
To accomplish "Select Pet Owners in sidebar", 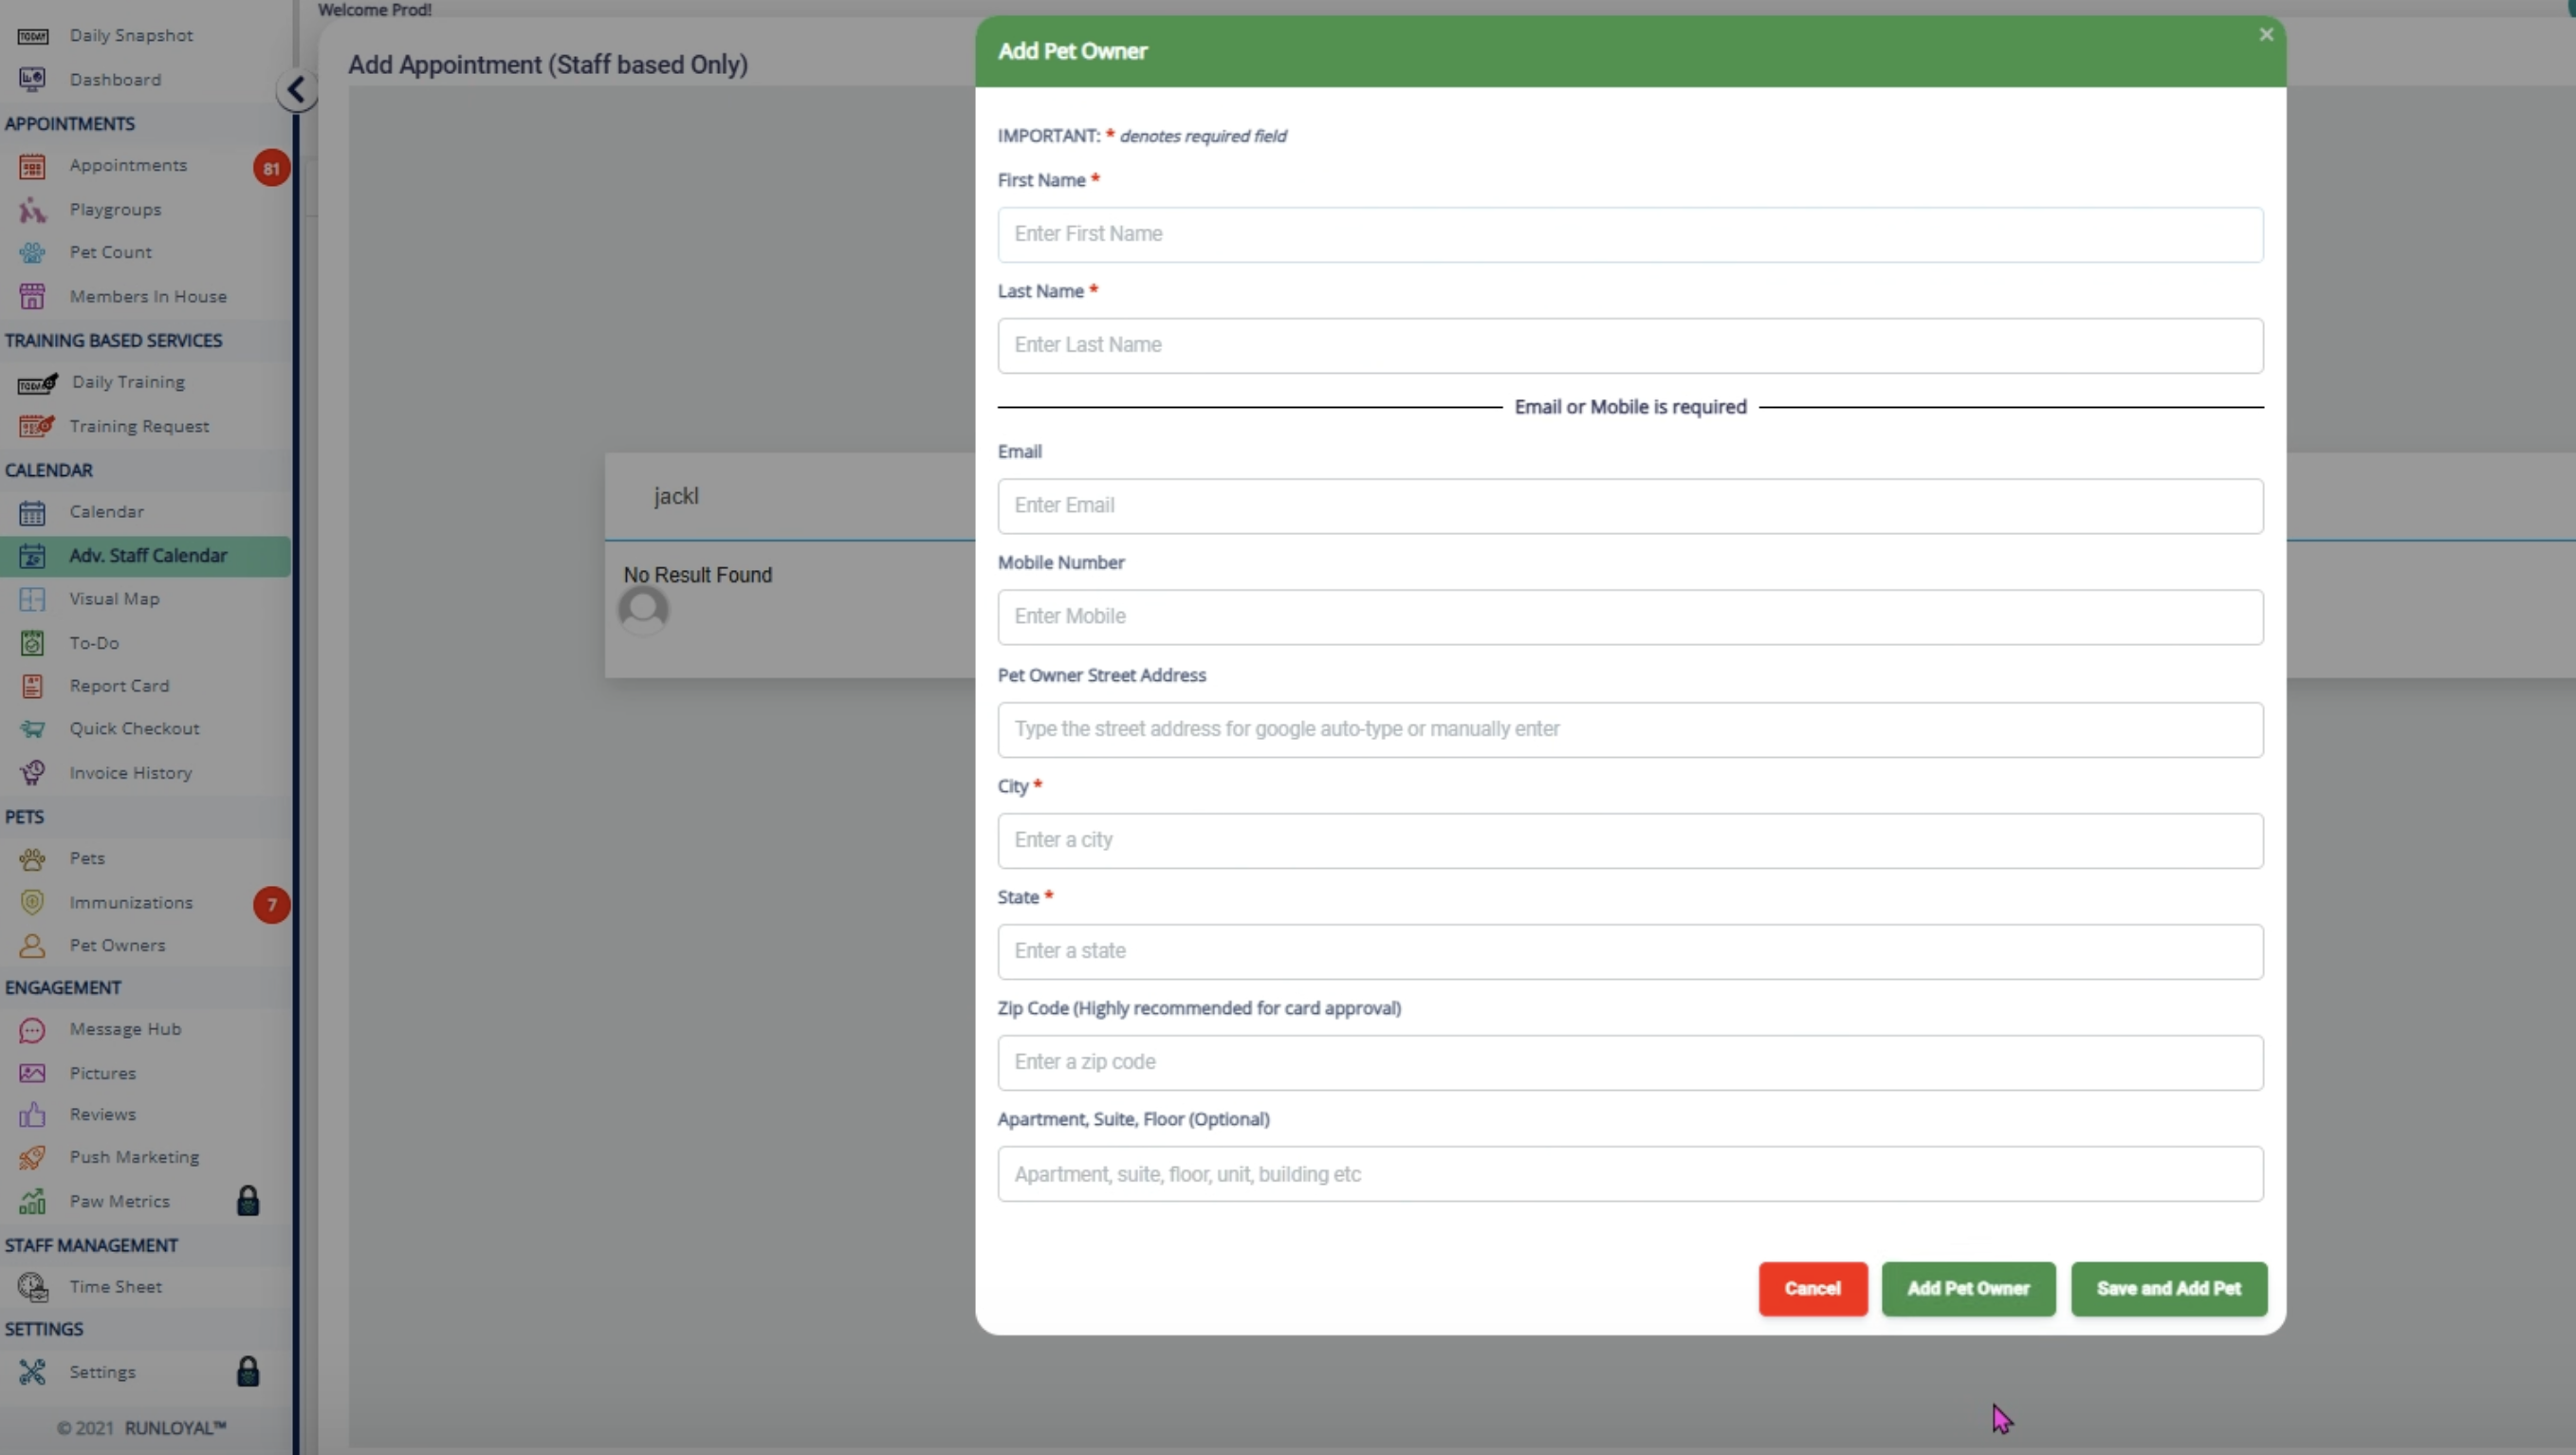I will pyautogui.click(x=117, y=946).
